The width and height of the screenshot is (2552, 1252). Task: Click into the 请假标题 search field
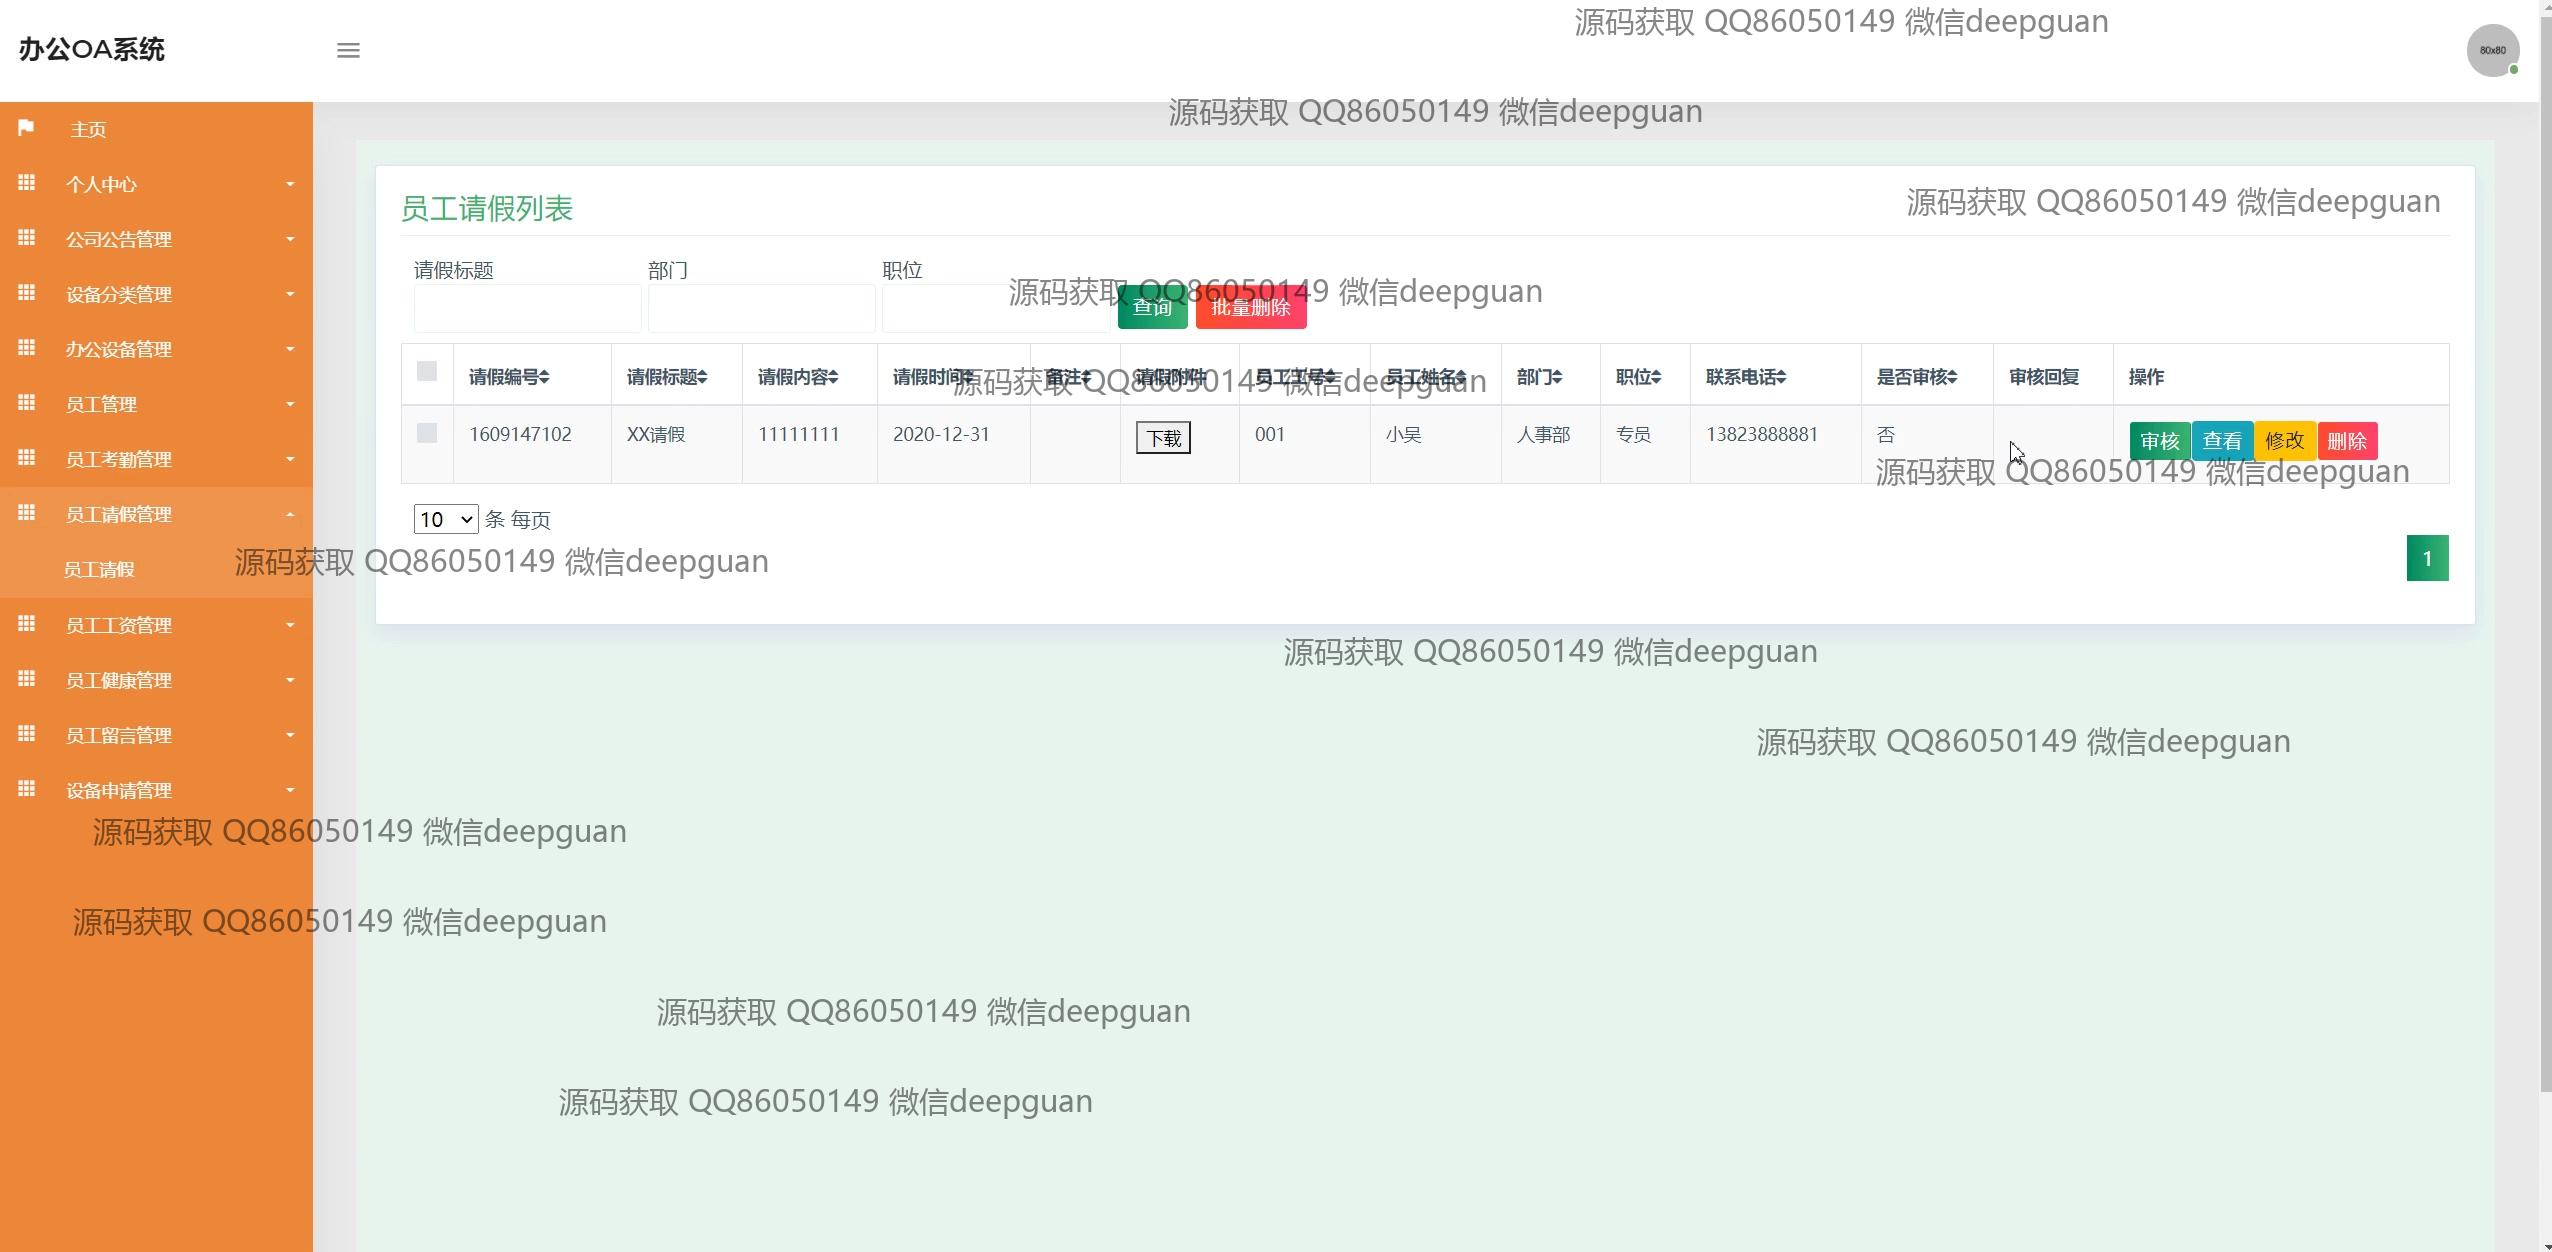tap(527, 308)
